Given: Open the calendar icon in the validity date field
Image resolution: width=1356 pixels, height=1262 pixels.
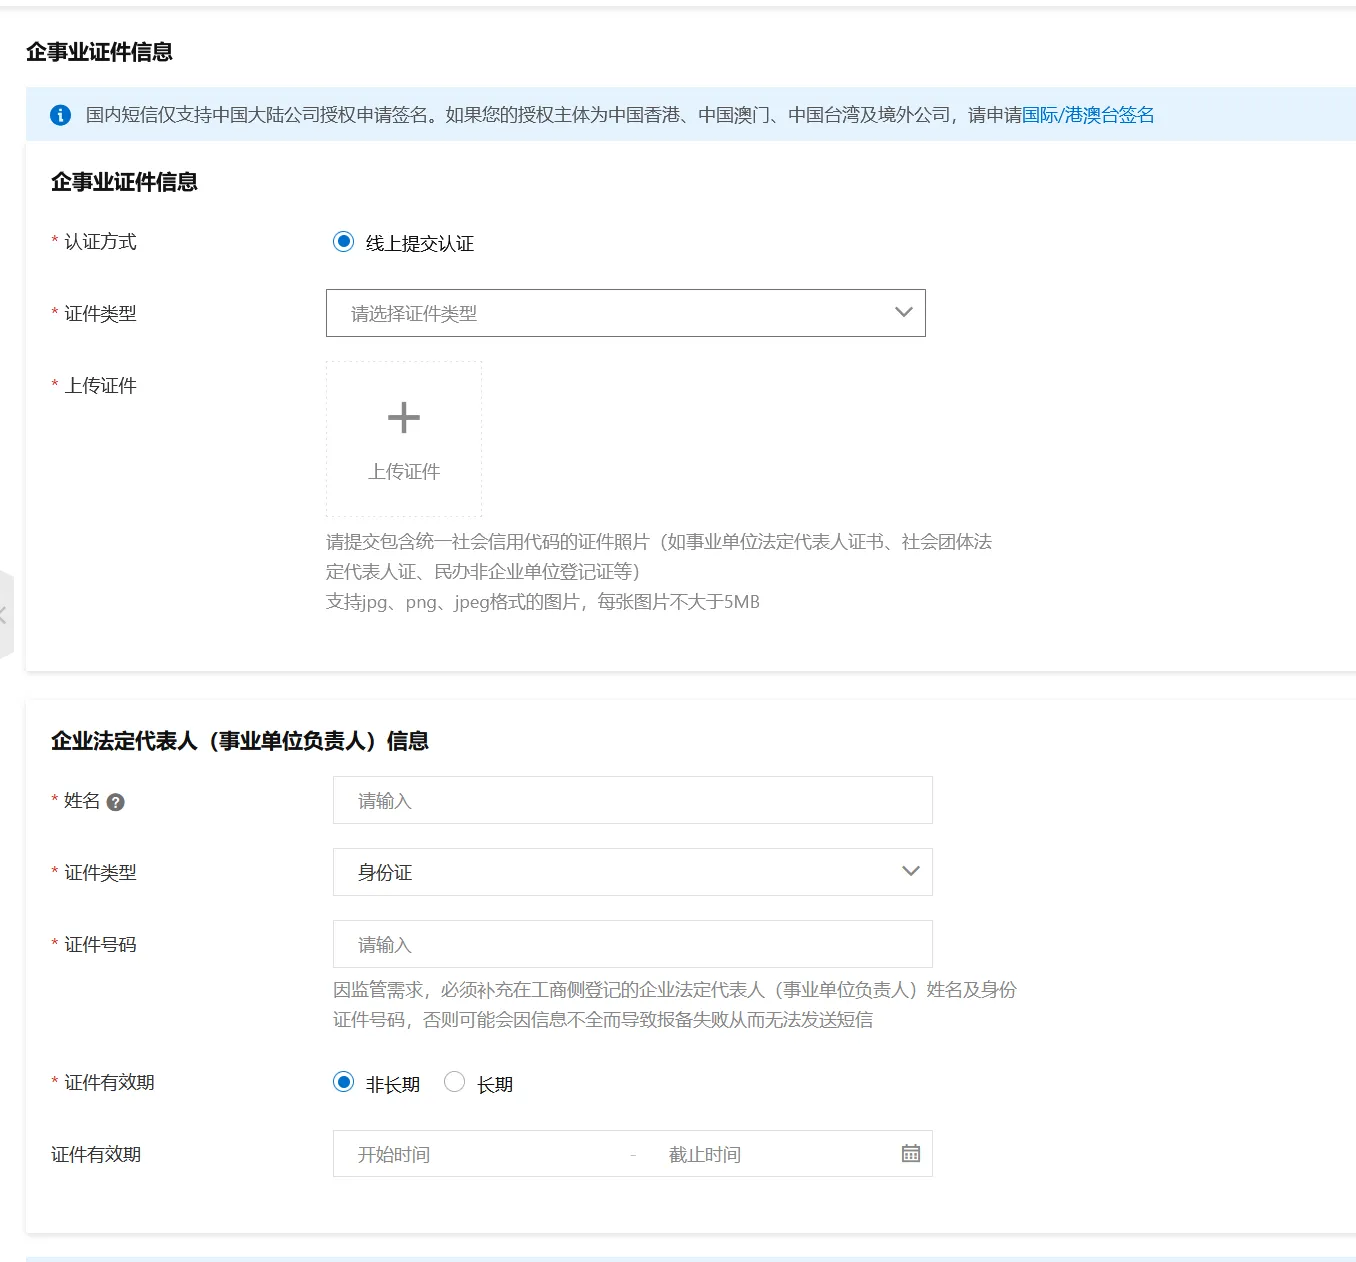Looking at the screenshot, I should click(910, 1153).
